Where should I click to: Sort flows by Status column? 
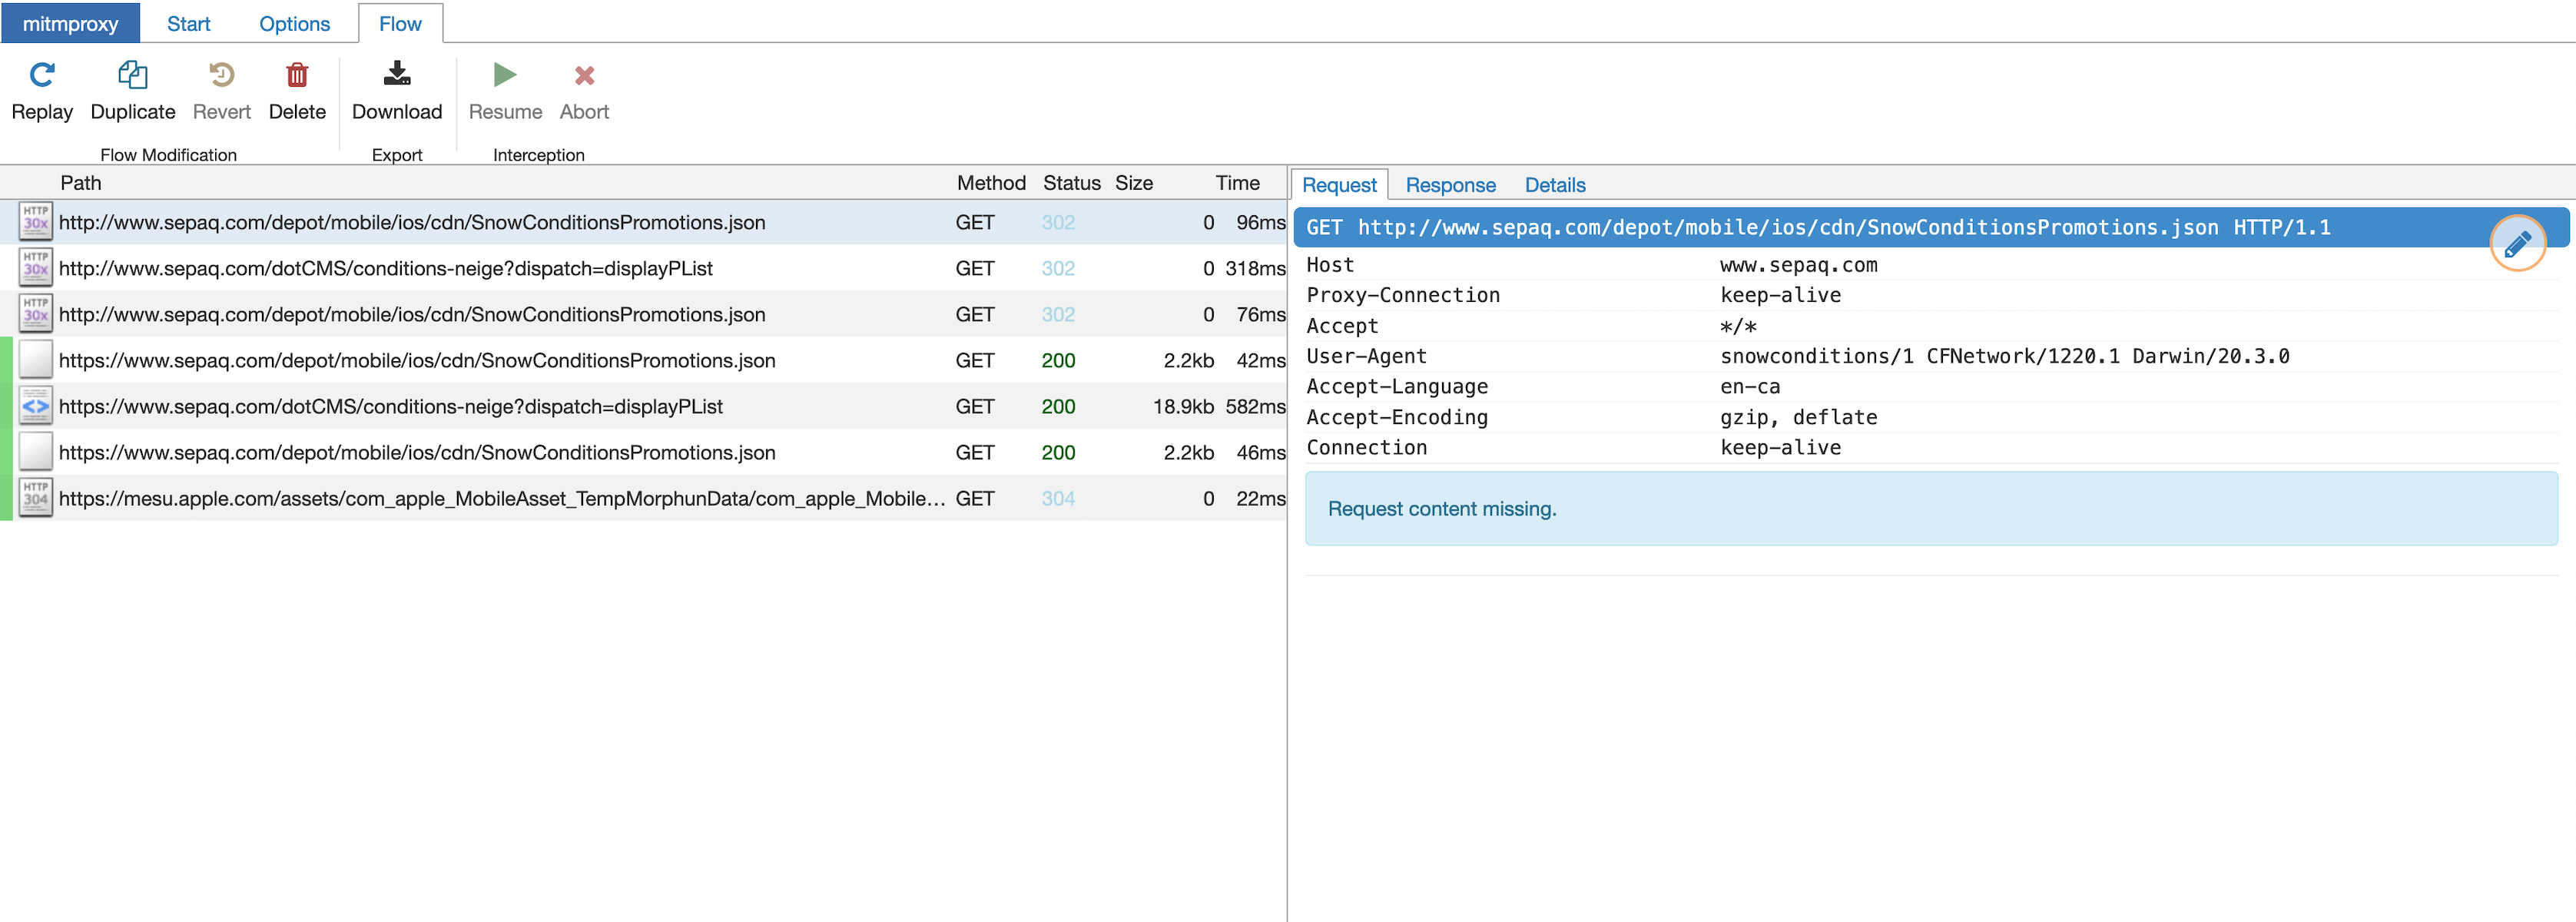pyautogui.click(x=1071, y=183)
